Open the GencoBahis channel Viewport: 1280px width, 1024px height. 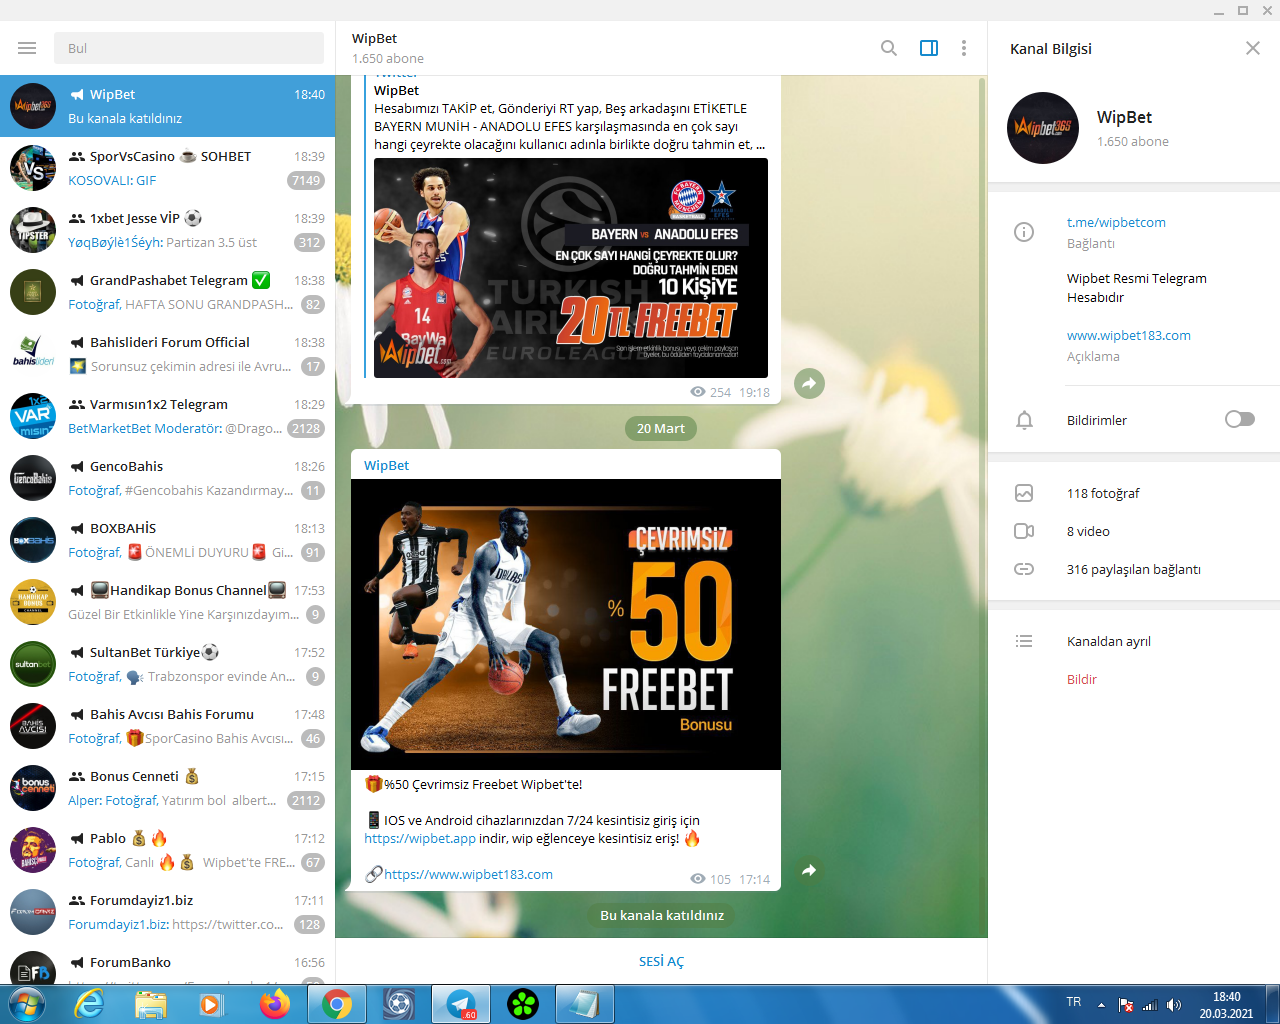(167, 478)
